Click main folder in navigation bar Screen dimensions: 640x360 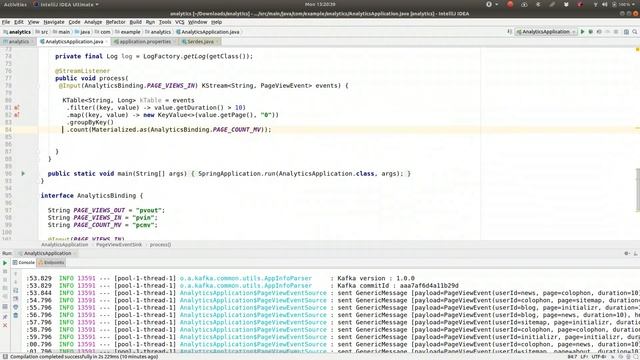(61, 32)
